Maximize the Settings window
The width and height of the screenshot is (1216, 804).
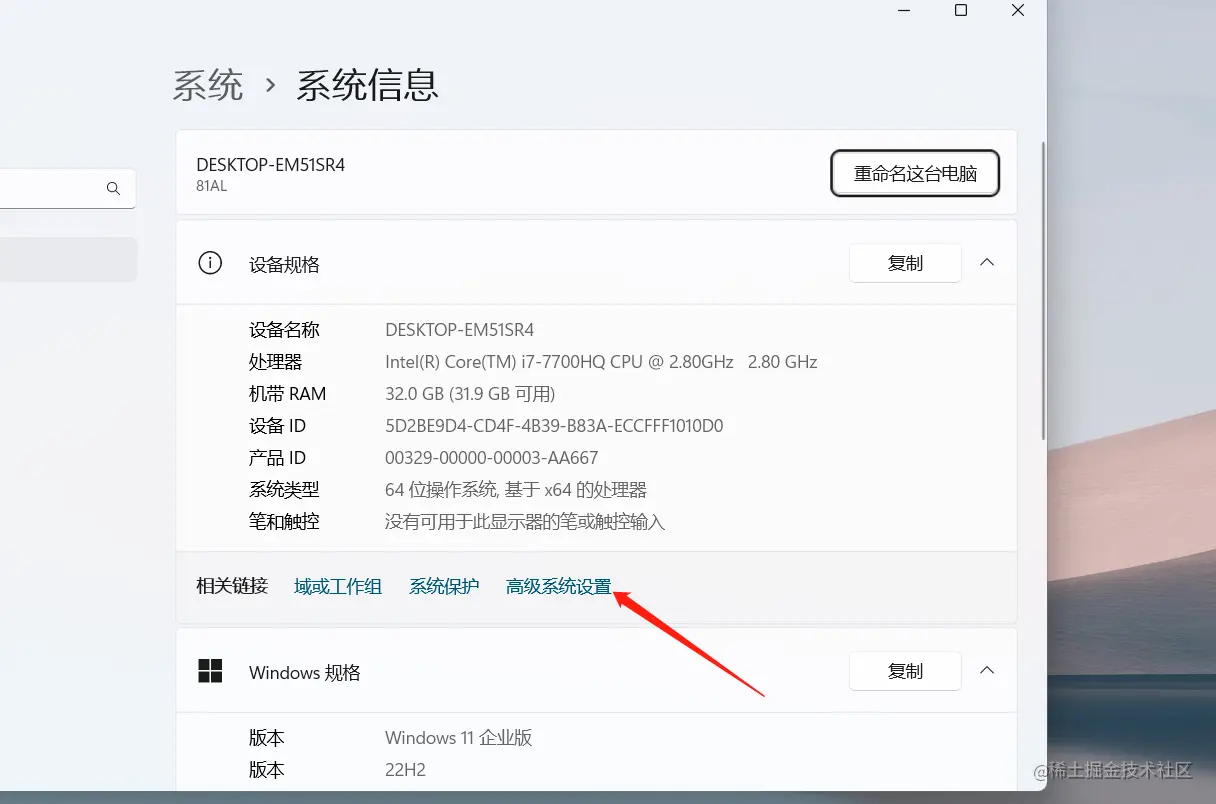[x=961, y=10]
